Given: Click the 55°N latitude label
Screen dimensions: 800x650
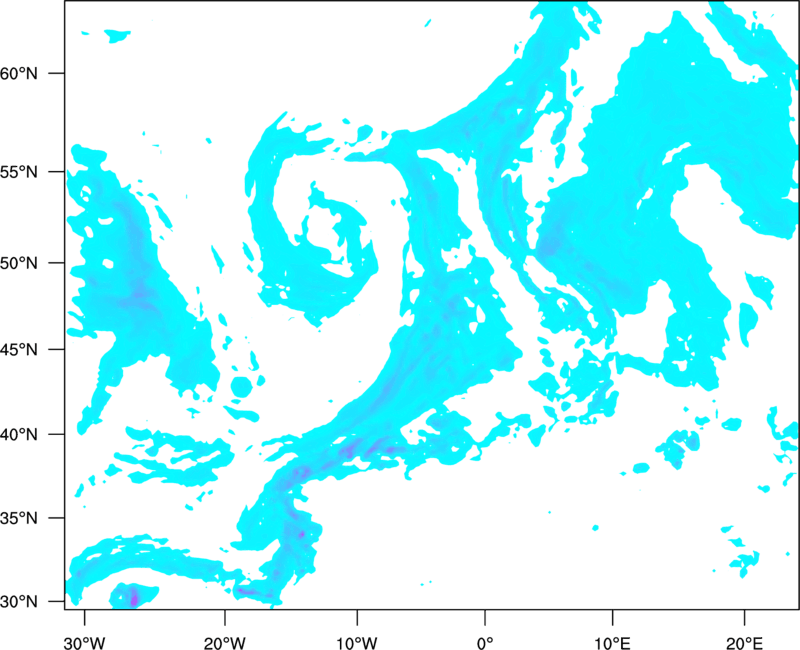Looking at the screenshot, I should tap(19, 172).
